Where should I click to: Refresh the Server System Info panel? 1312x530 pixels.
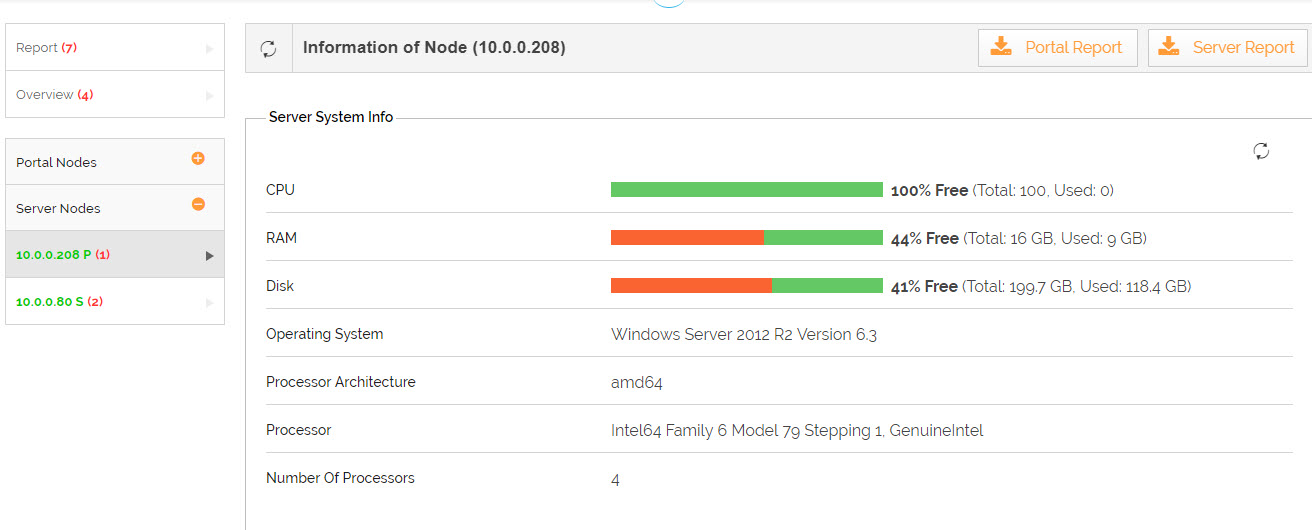[x=1261, y=151]
